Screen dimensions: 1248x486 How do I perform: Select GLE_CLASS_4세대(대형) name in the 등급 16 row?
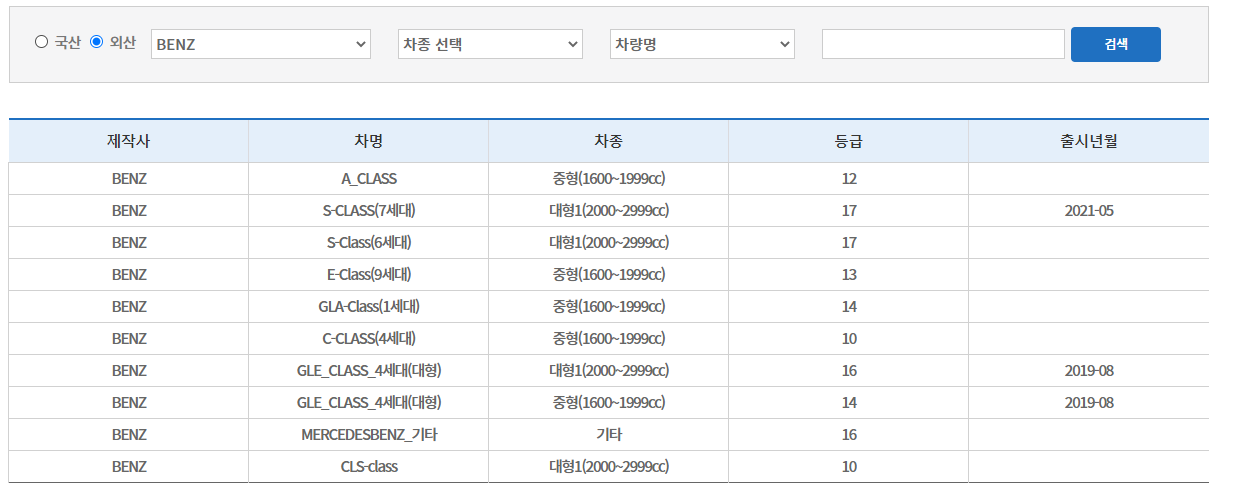(369, 371)
